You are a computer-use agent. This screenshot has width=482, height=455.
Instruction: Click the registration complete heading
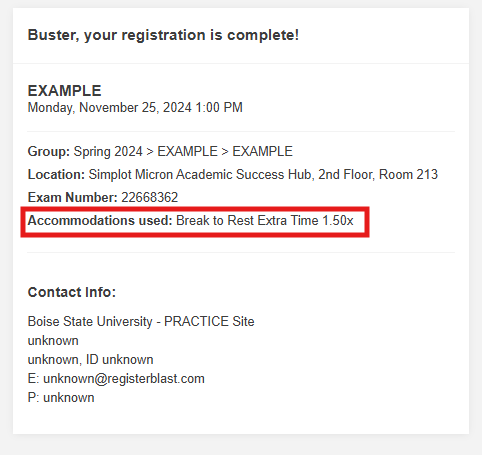tap(163, 35)
